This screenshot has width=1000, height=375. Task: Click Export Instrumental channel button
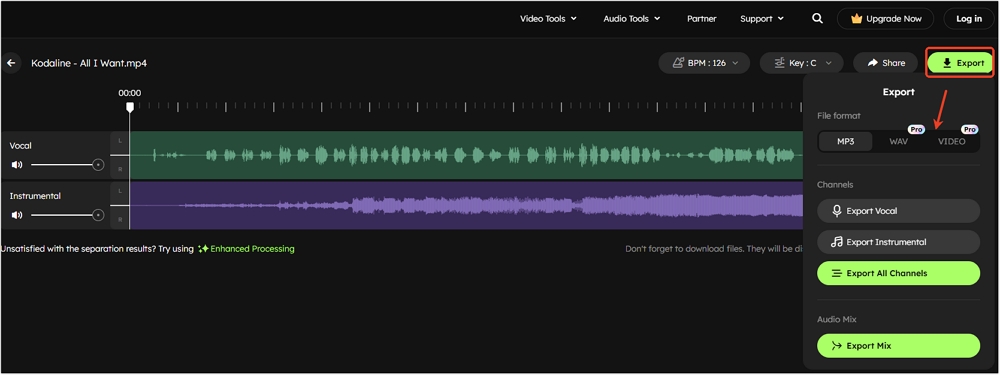[898, 242]
